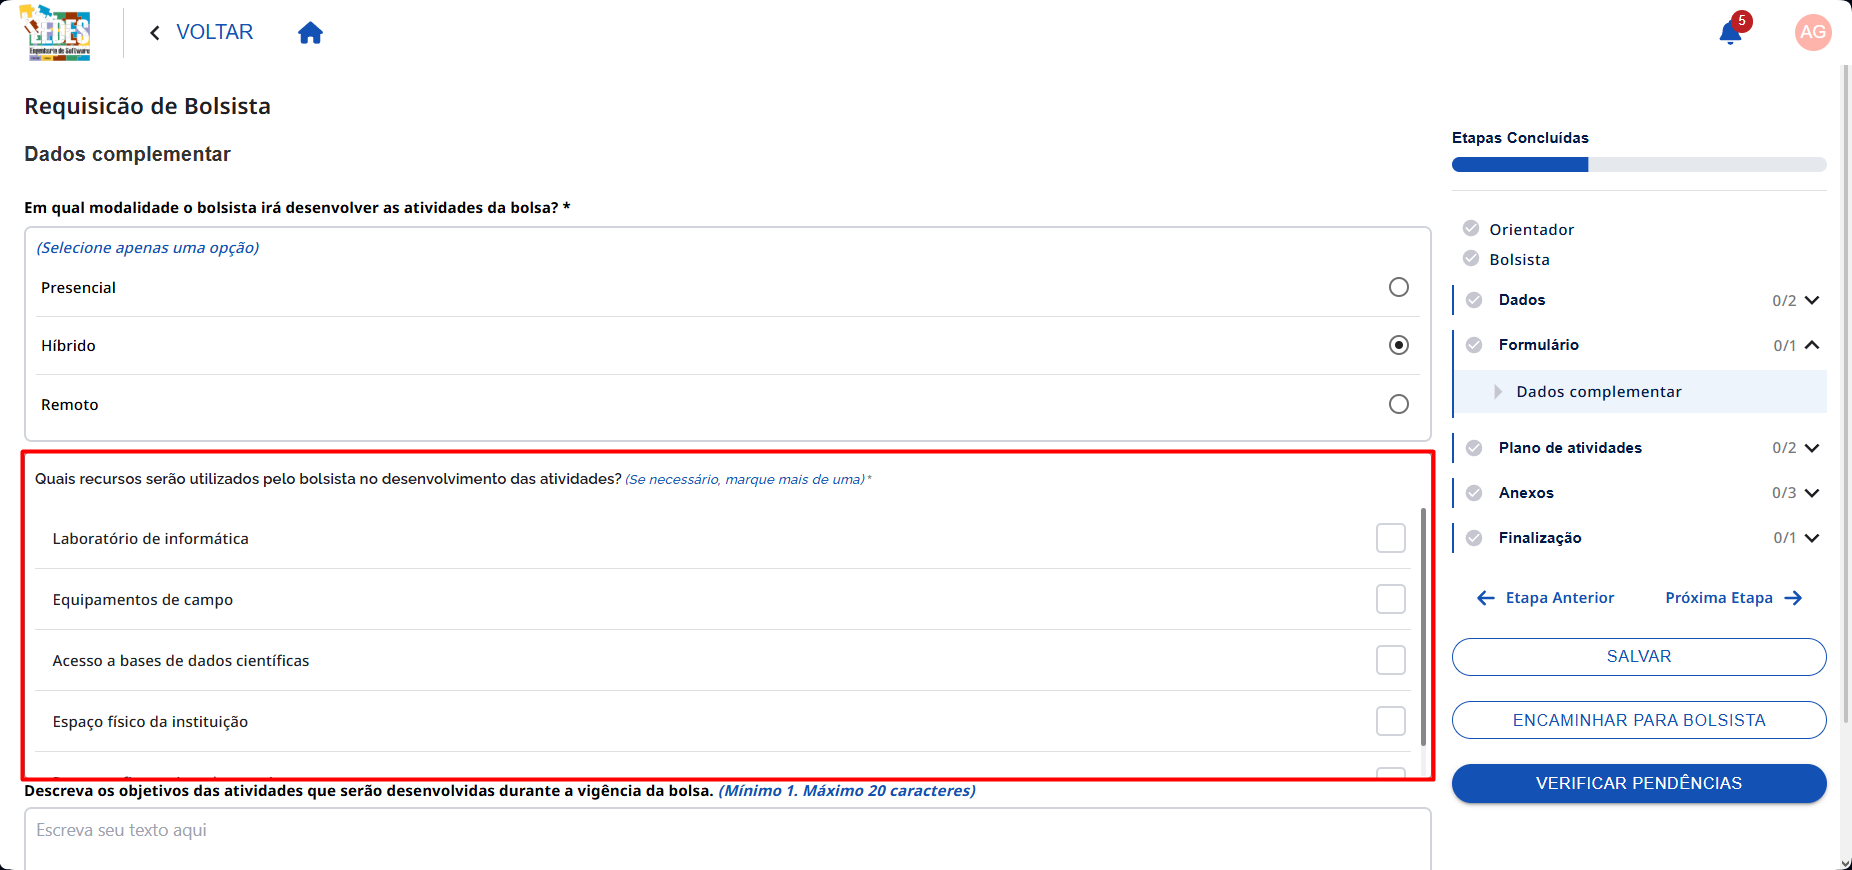
Task: Click the LEDES logo
Action: coord(57,33)
